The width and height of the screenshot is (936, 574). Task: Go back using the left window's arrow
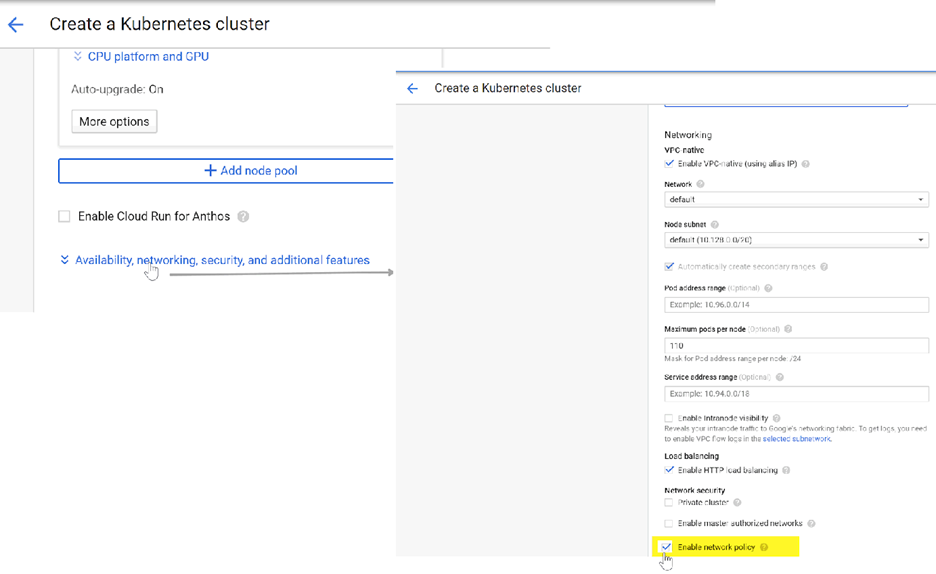(x=16, y=24)
